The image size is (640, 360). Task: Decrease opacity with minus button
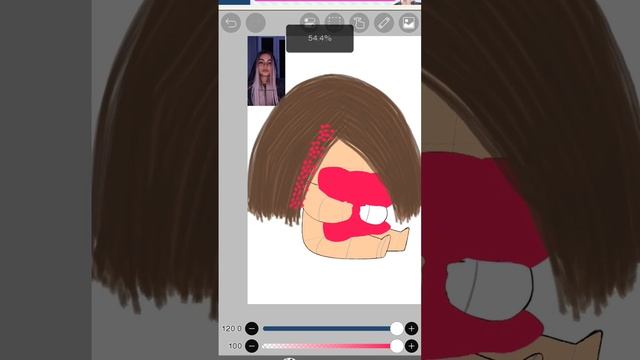252,346
